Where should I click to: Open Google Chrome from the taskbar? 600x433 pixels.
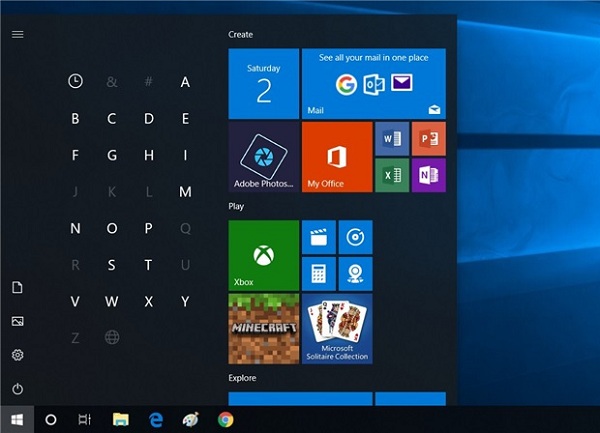pyautogui.click(x=226, y=420)
